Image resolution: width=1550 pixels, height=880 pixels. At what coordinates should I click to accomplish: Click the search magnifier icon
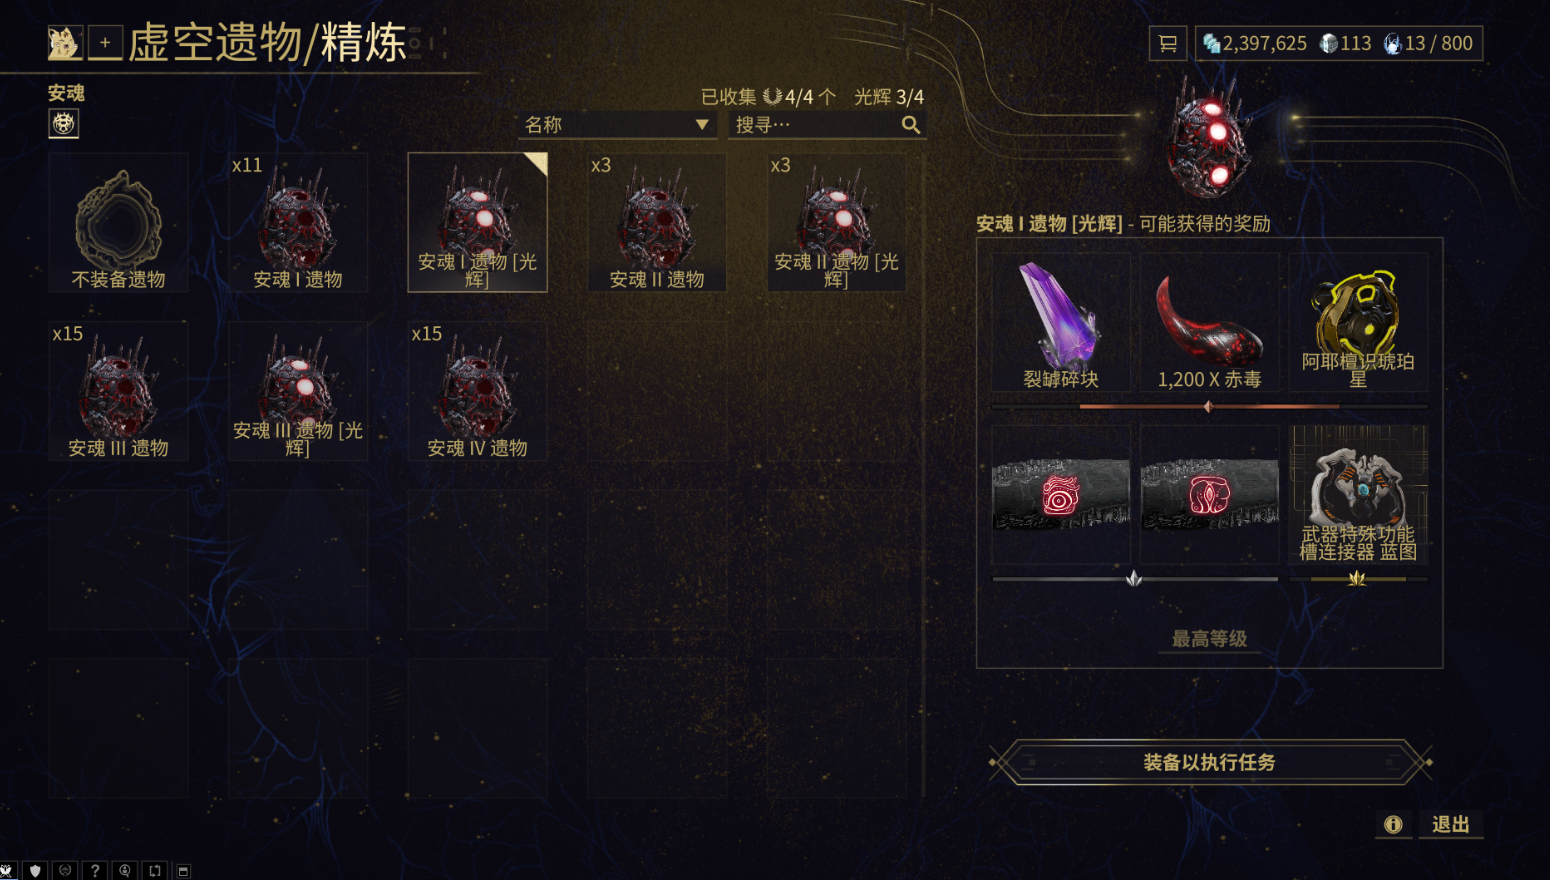tap(910, 125)
